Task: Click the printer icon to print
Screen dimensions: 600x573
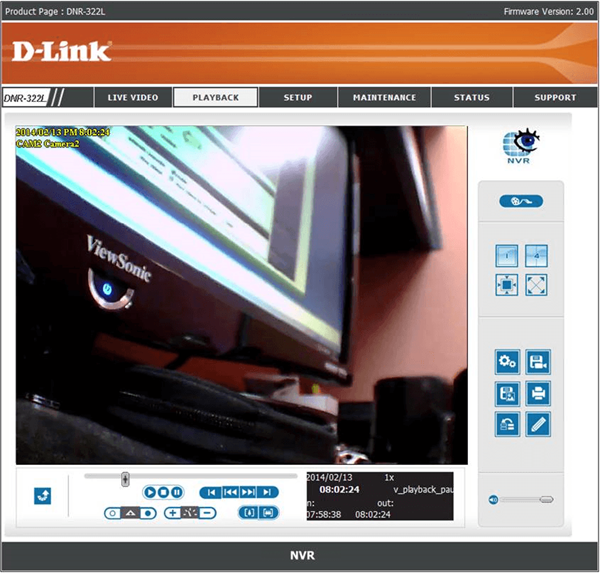Action: [x=537, y=393]
